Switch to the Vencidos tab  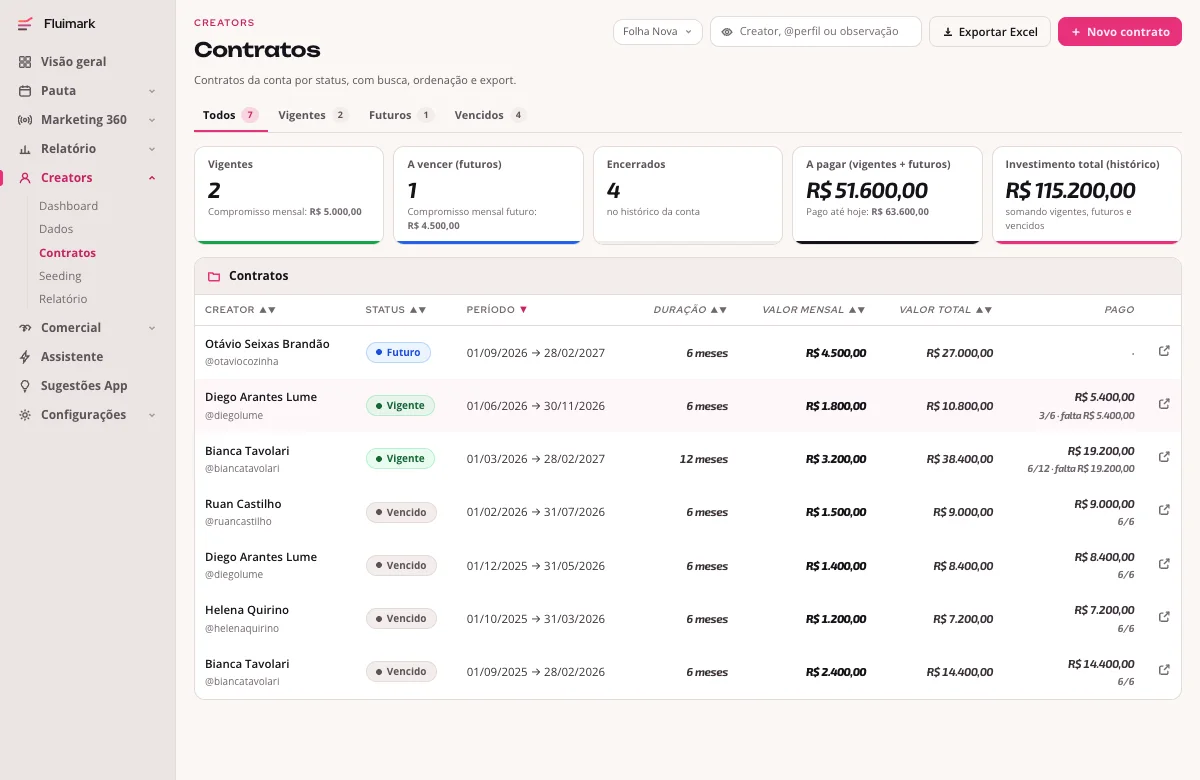click(490, 115)
